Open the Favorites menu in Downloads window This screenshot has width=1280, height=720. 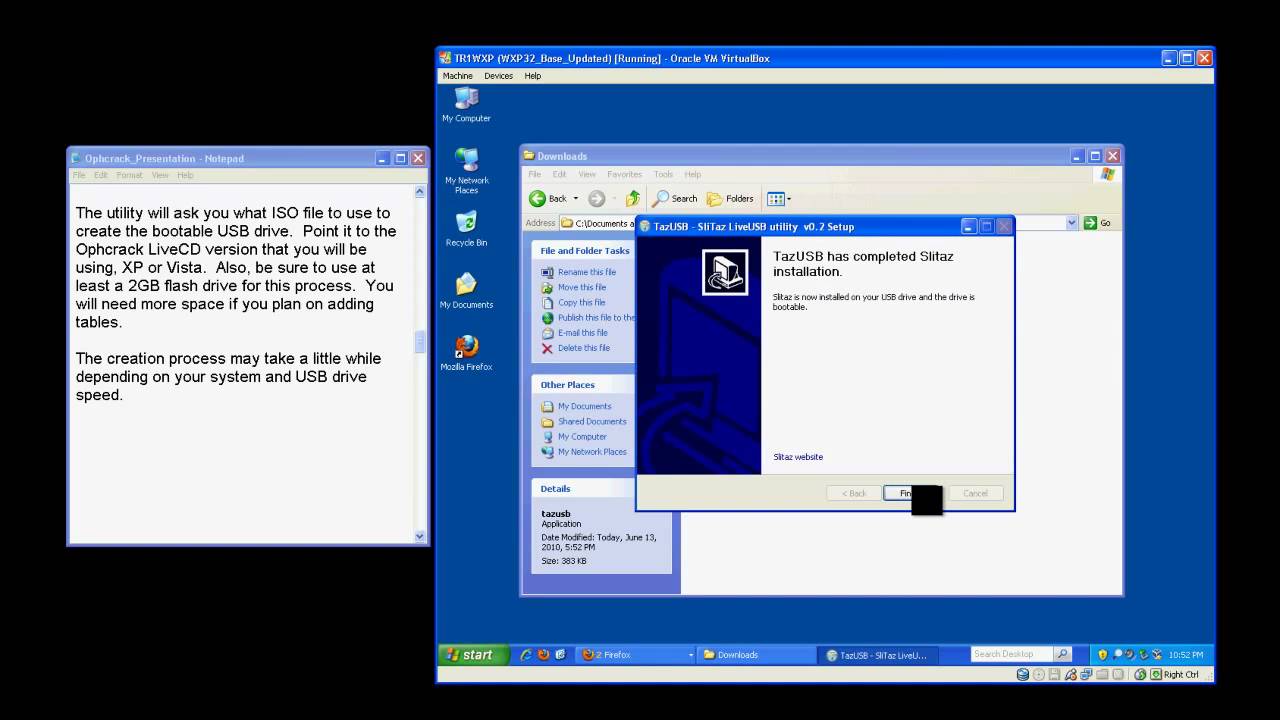[625, 175]
